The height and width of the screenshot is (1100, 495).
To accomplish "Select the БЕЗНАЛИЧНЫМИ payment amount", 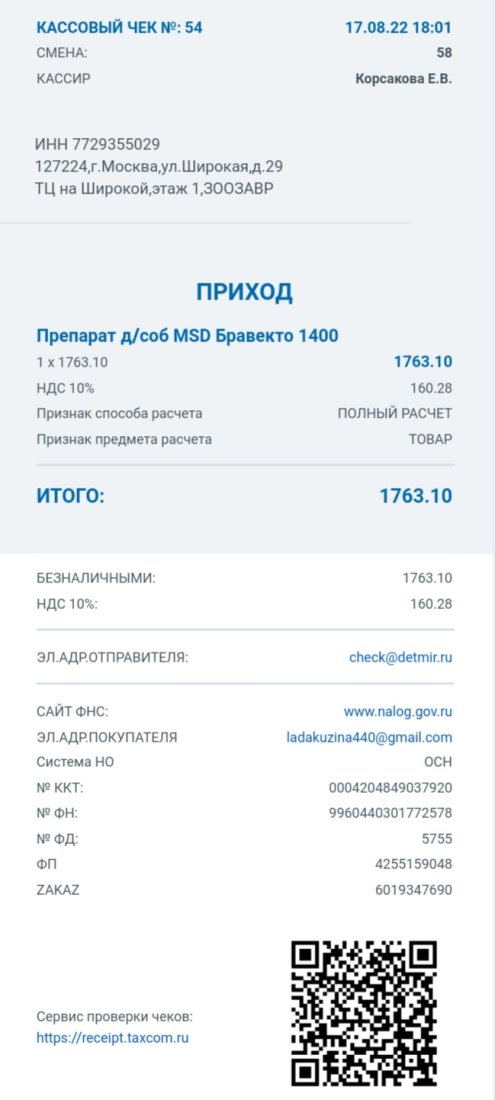I will click(427, 578).
